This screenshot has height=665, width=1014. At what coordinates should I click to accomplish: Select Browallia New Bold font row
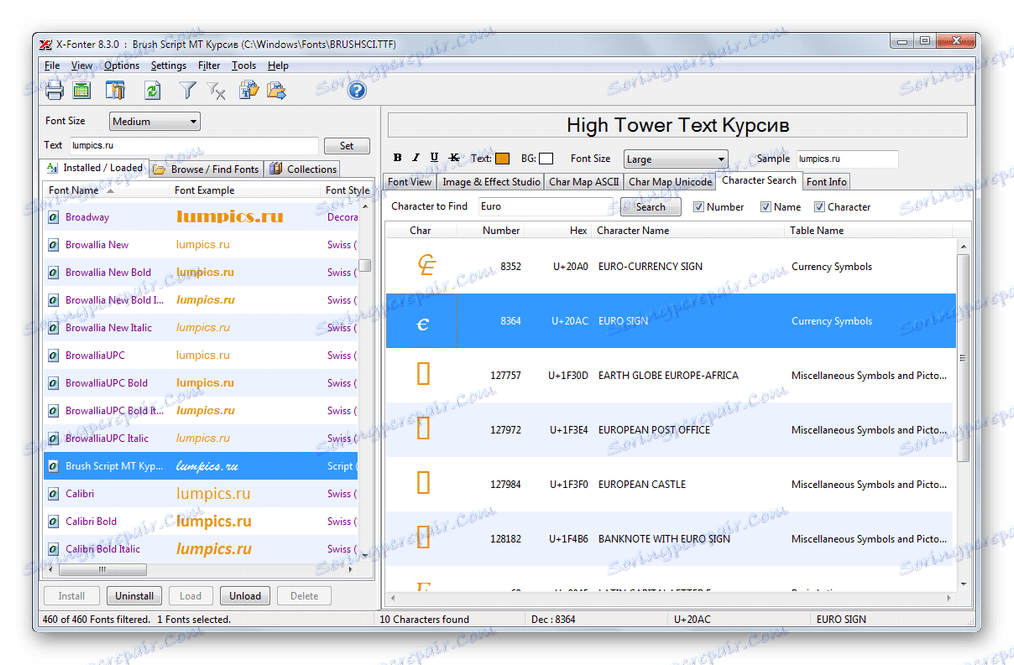(200, 272)
